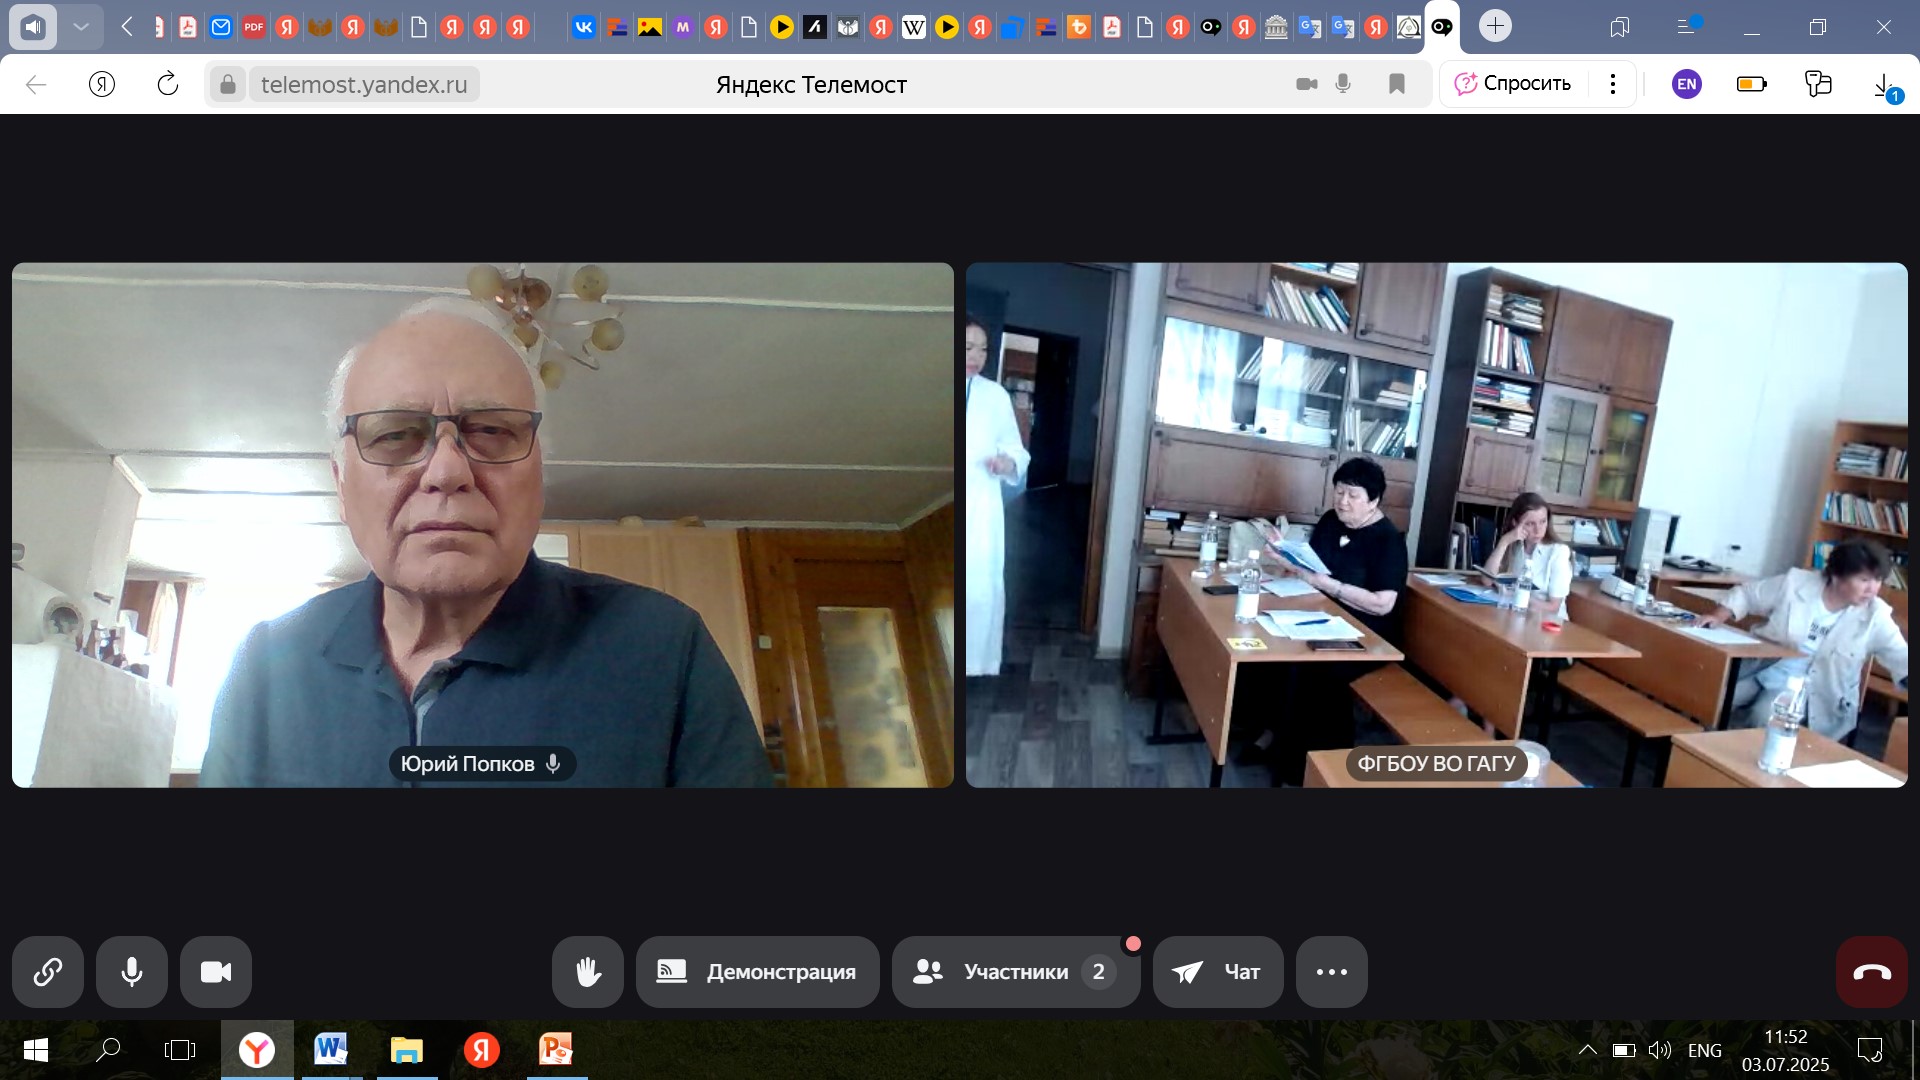Toggle tab sound mute speaker icon
The height and width of the screenshot is (1080, 1920).
pyautogui.click(x=33, y=27)
